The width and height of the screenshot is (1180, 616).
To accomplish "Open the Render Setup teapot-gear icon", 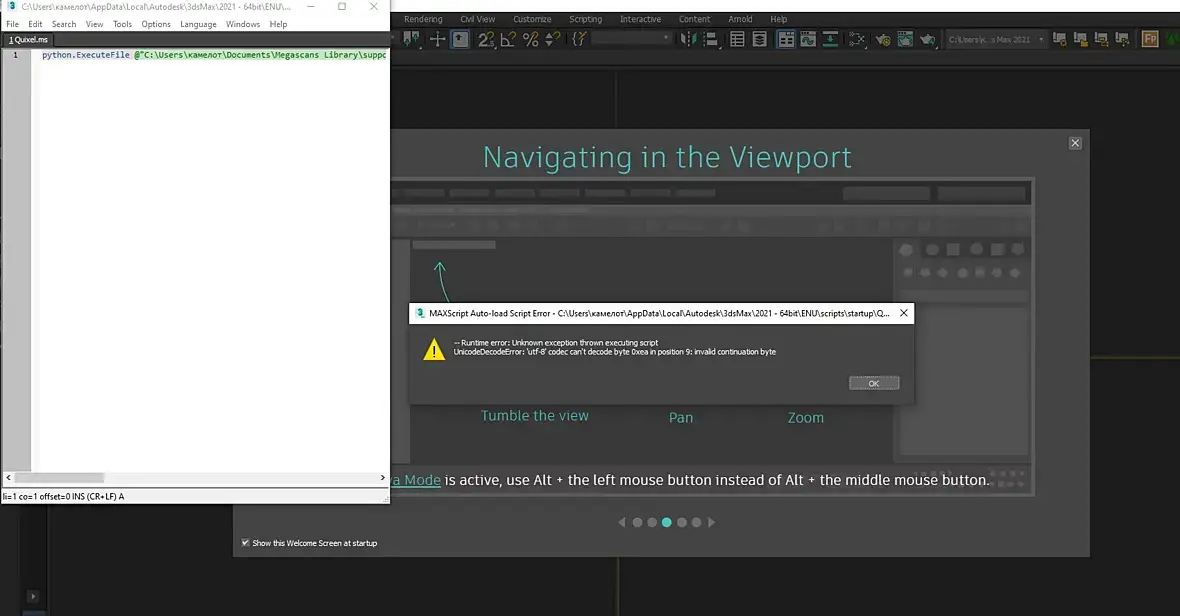I will tap(883, 39).
